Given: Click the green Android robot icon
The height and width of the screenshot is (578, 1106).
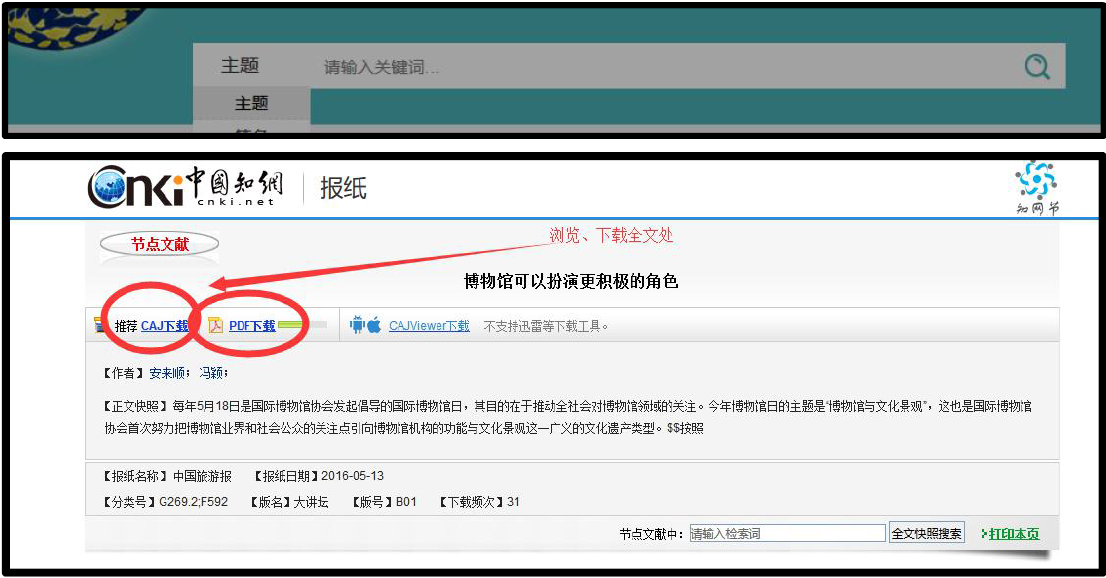Looking at the screenshot, I should click(x=356, y=325).
